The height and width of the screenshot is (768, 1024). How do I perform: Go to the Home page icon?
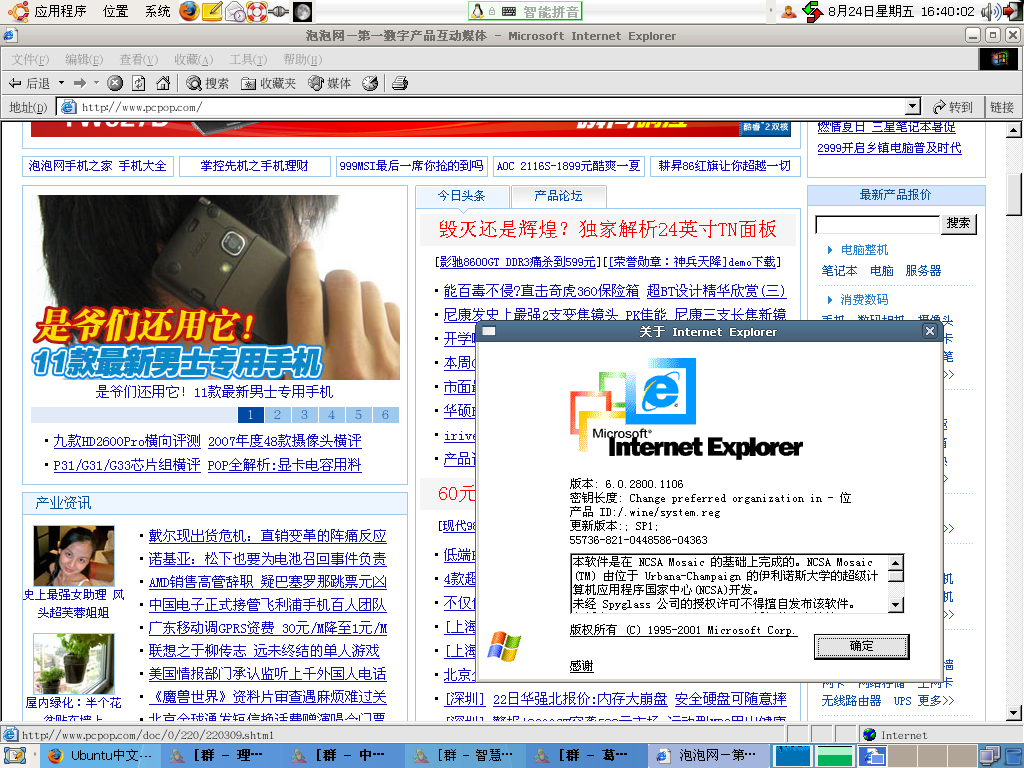coord(163,83)
